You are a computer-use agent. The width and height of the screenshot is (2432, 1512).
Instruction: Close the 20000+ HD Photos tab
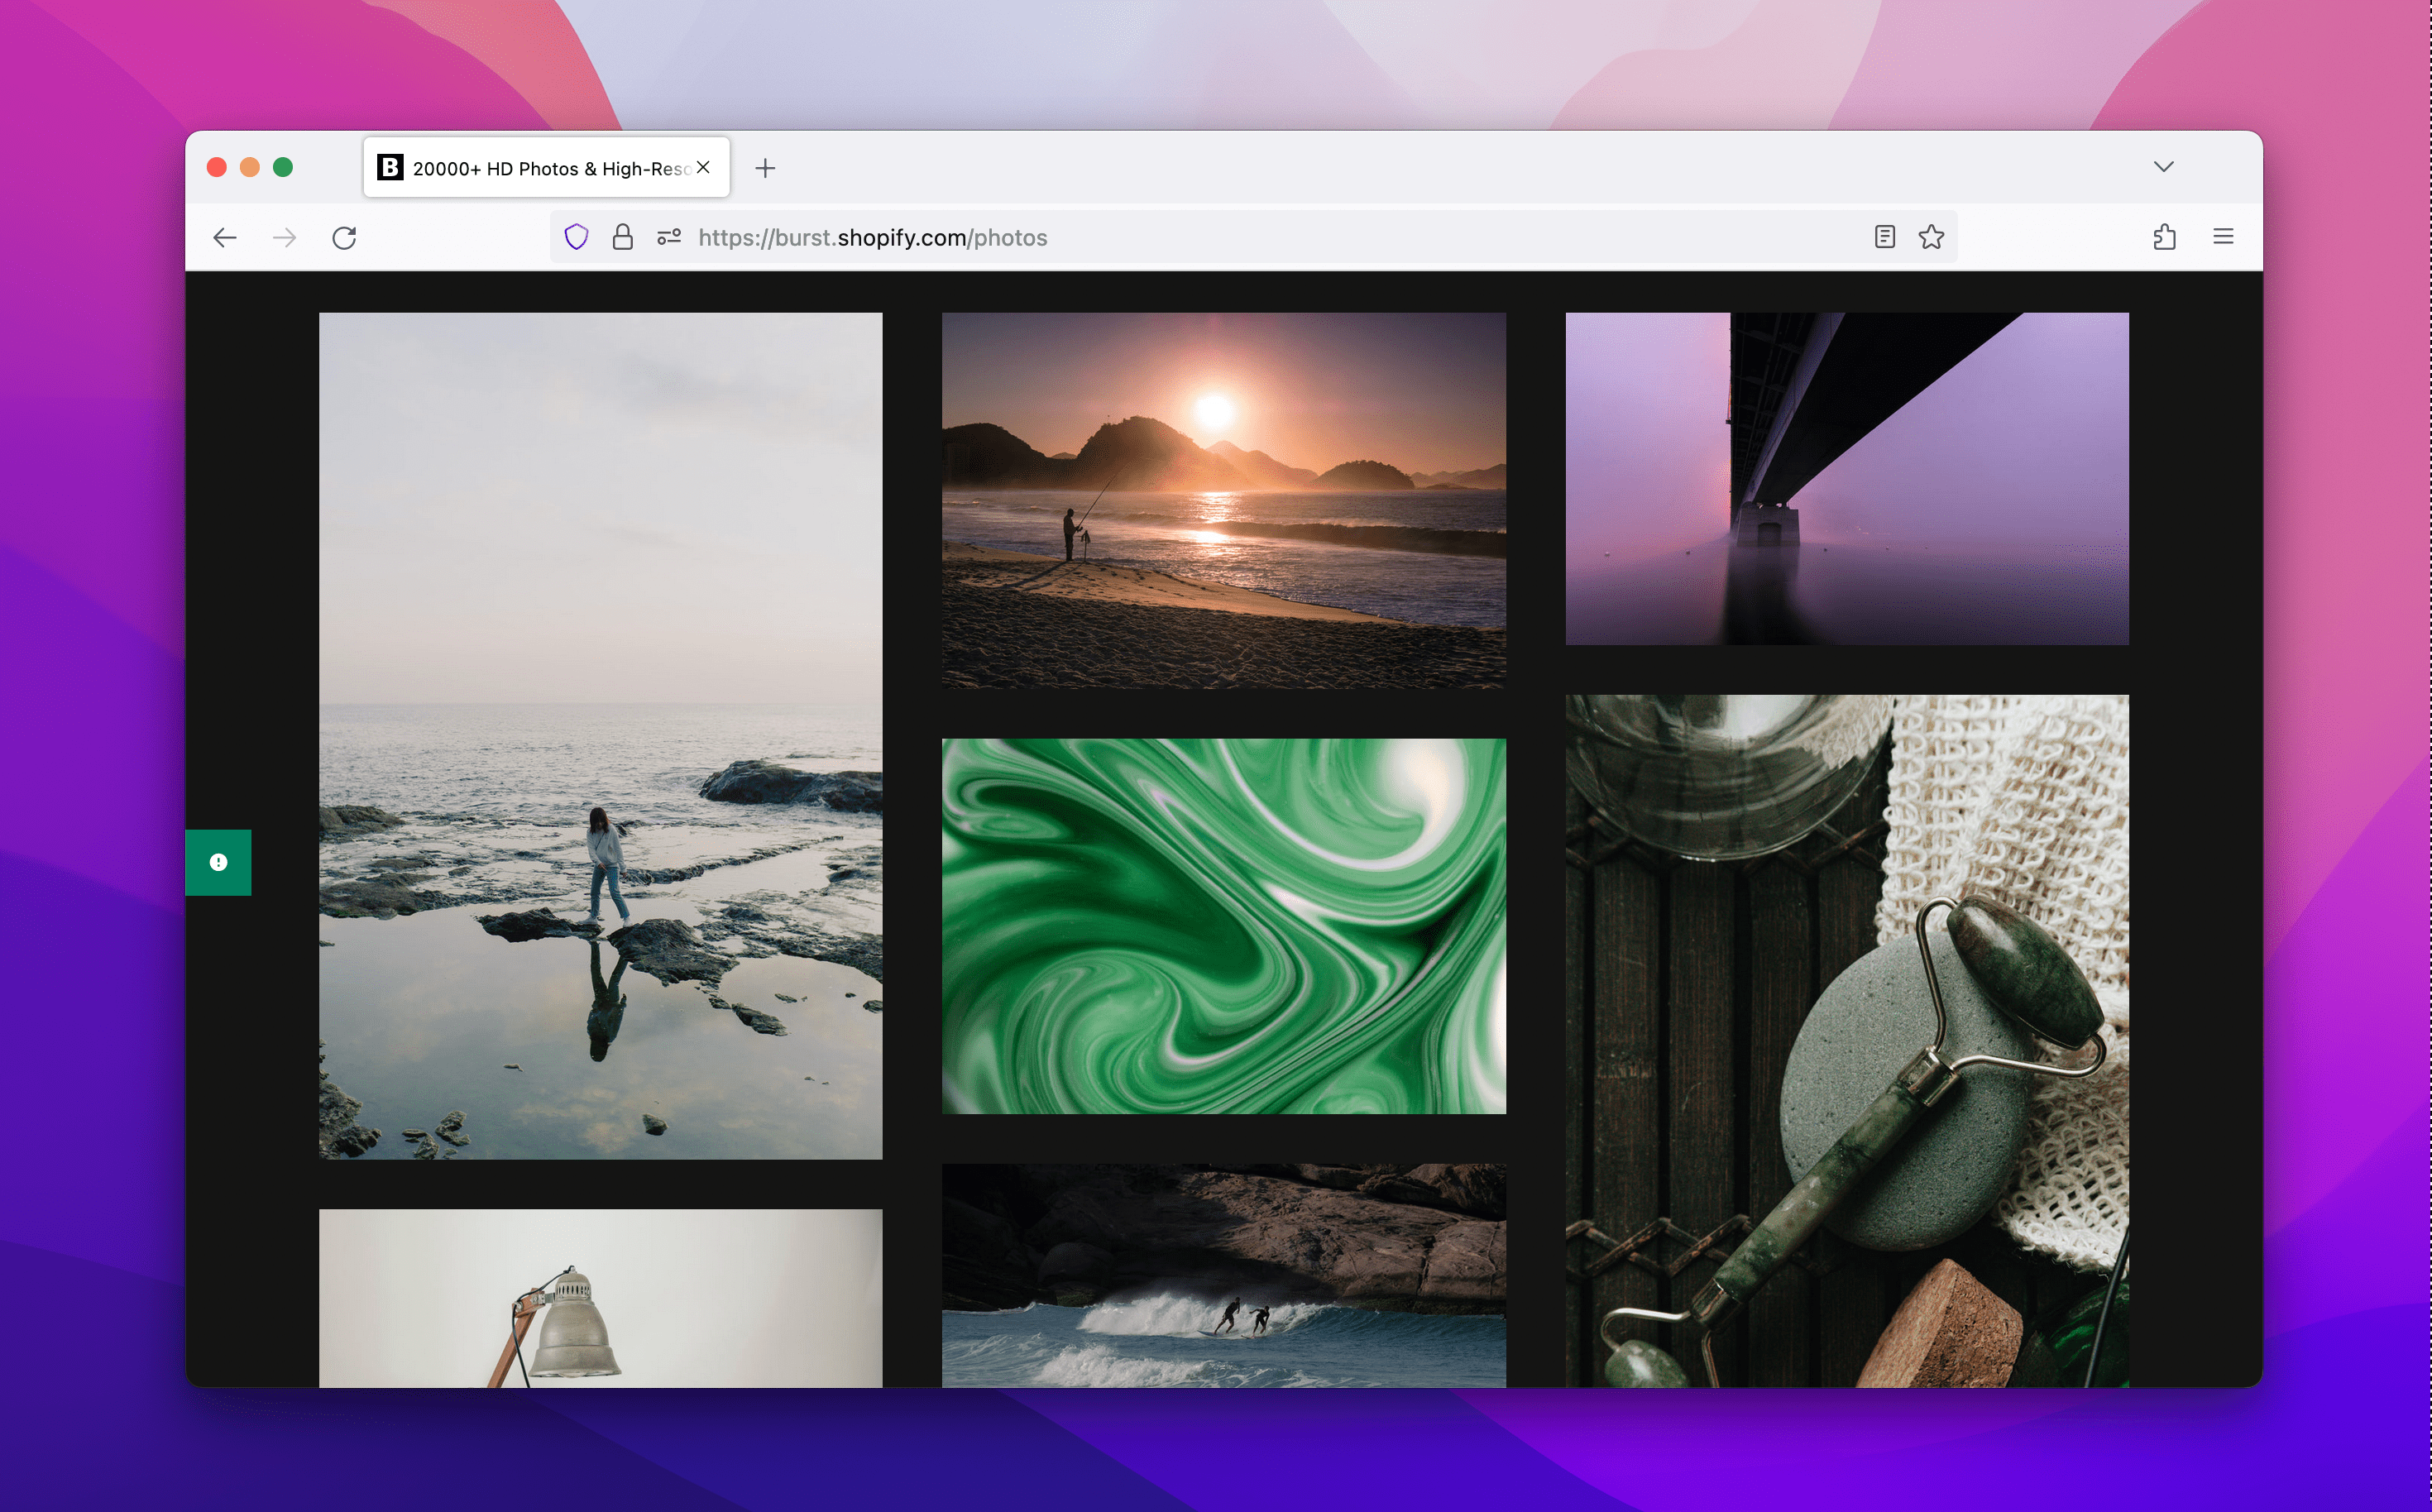703,167
